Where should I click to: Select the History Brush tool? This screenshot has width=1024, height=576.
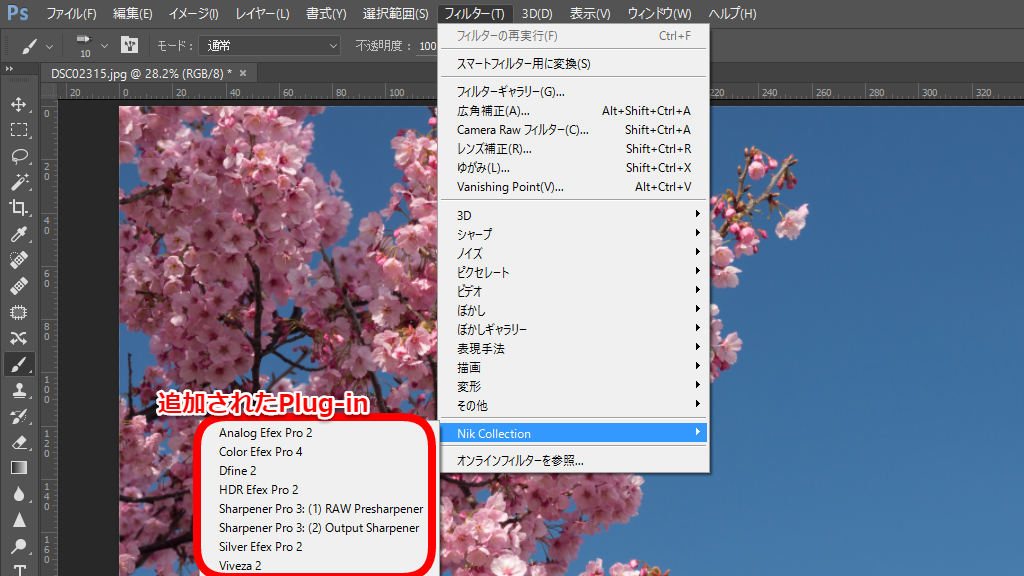(19, 417)
